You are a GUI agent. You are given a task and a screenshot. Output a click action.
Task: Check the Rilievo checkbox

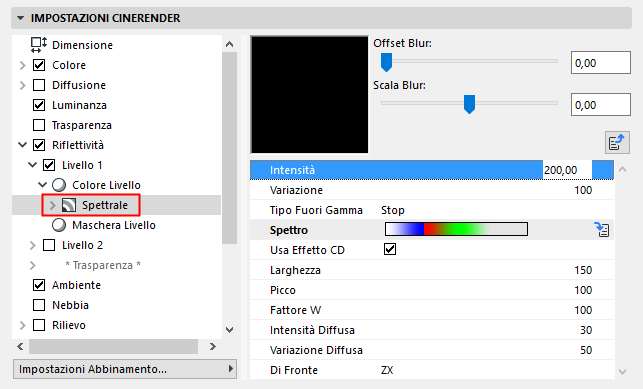(x=39, y=325)
